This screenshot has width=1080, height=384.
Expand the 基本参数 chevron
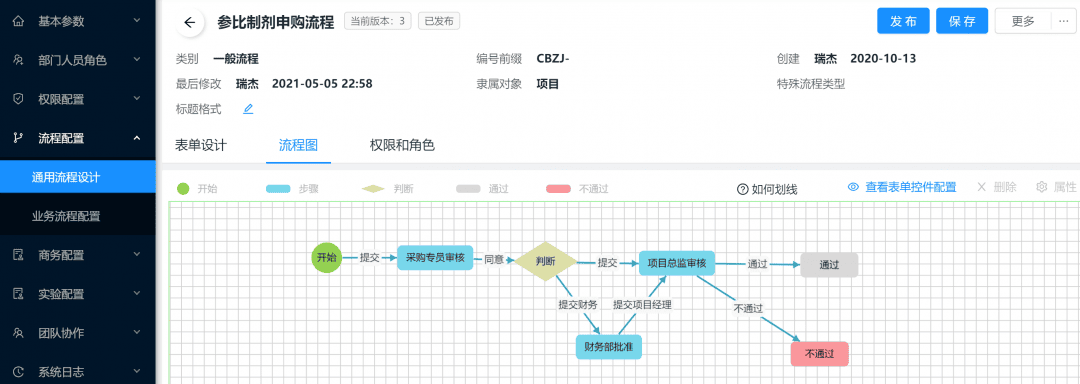137,21
